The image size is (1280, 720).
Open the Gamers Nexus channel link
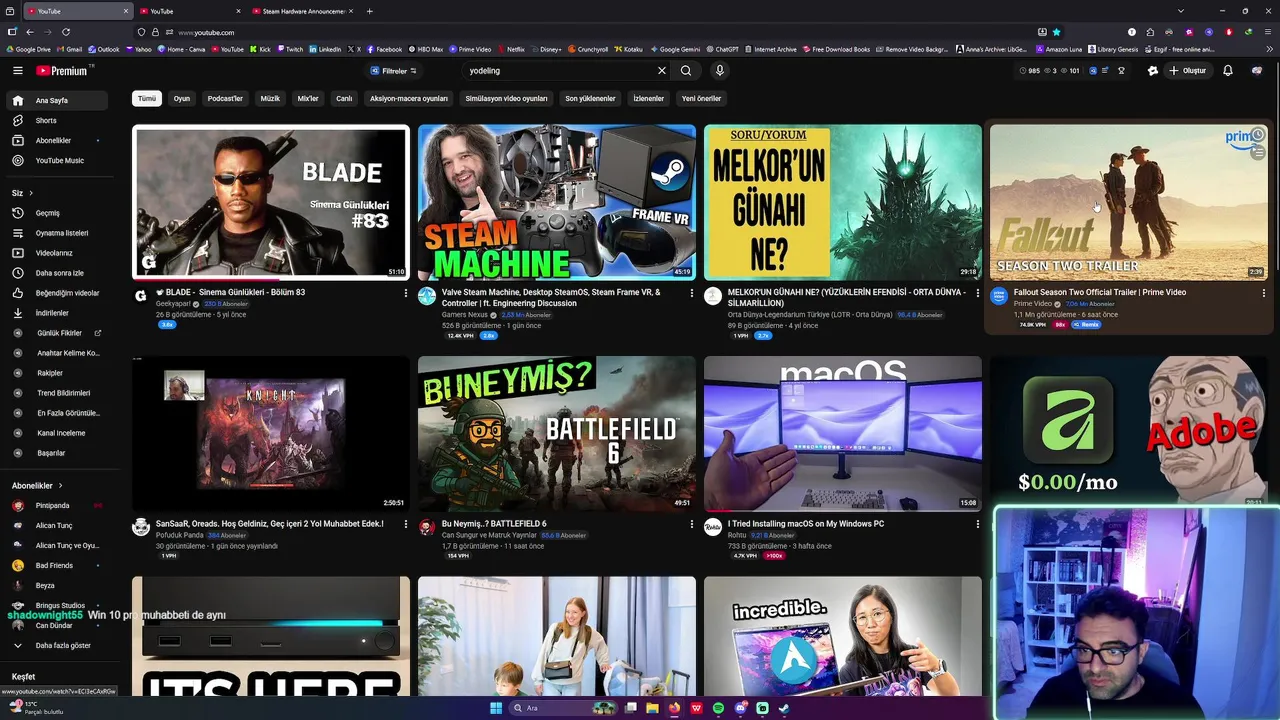(x=465, y=315)
